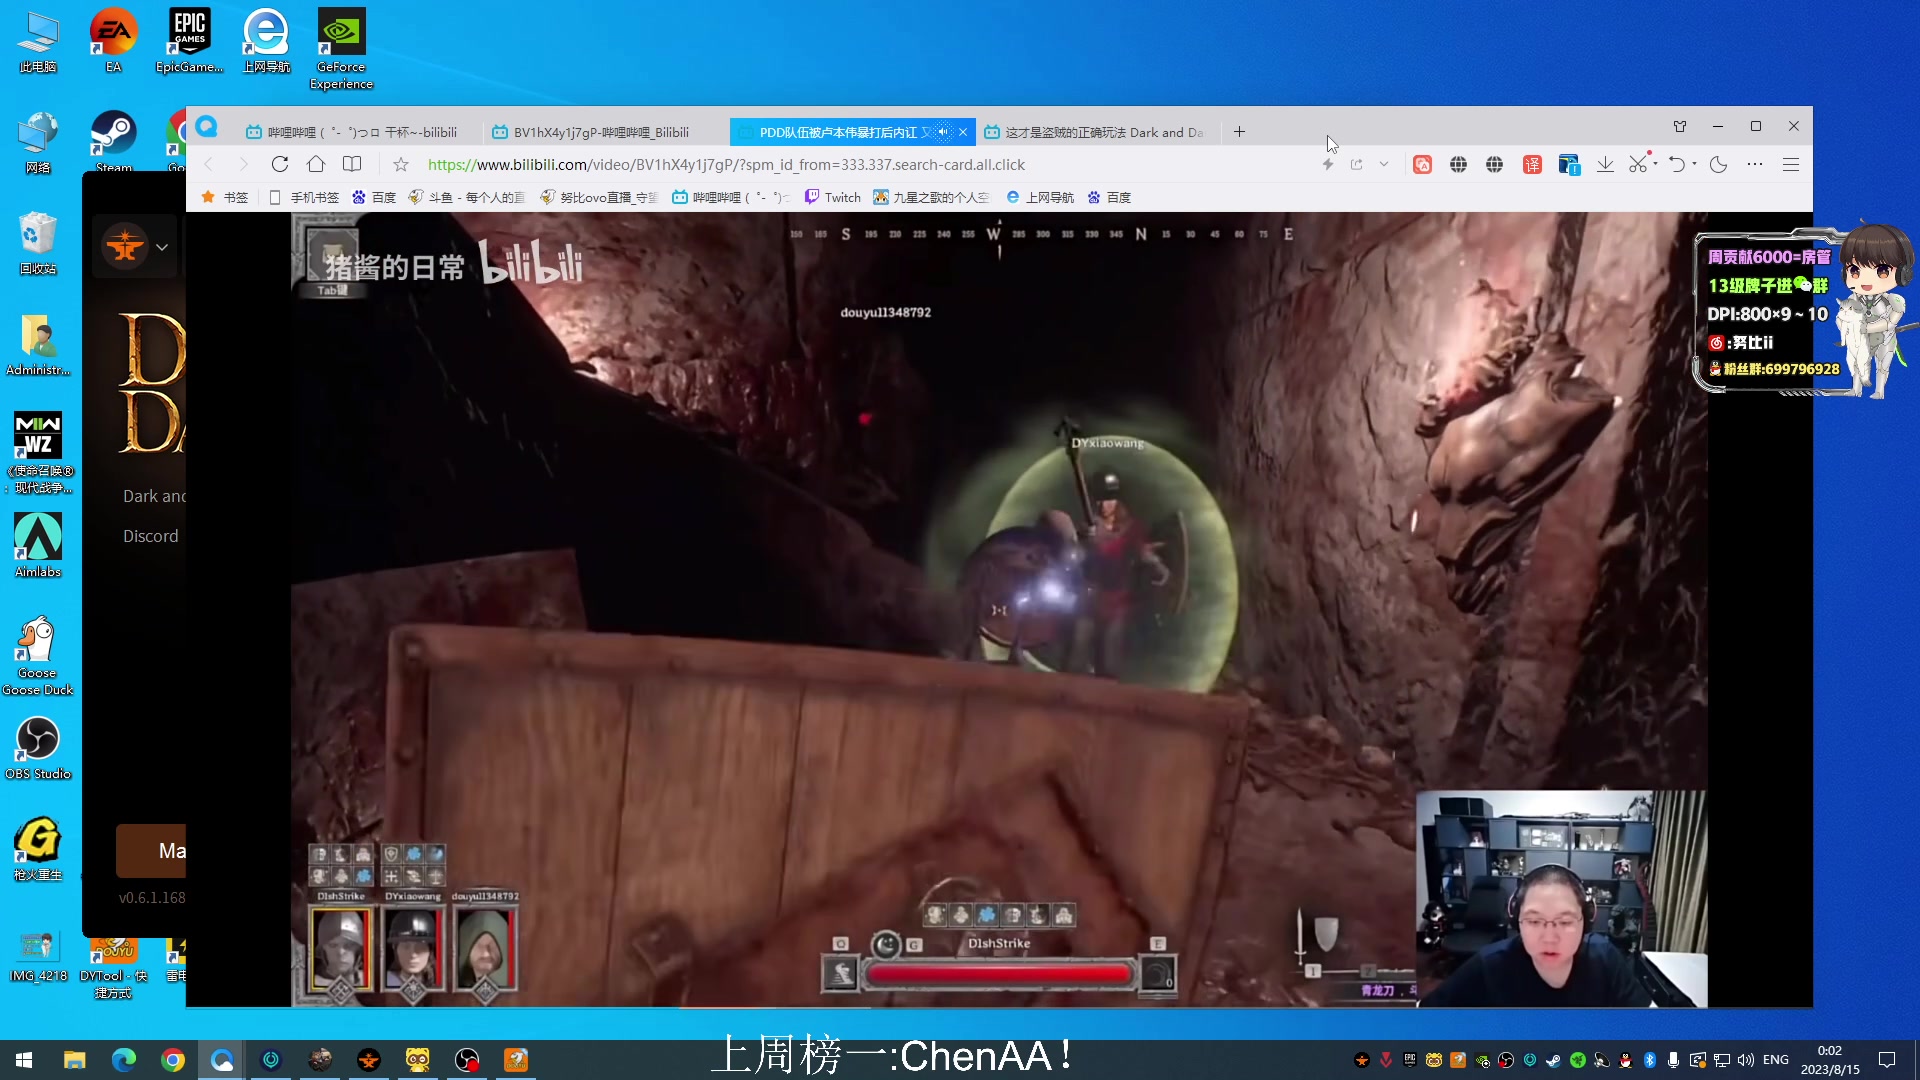Click the forward navigation arrow
1920x1080 pixels.
(x=243, y=165)
